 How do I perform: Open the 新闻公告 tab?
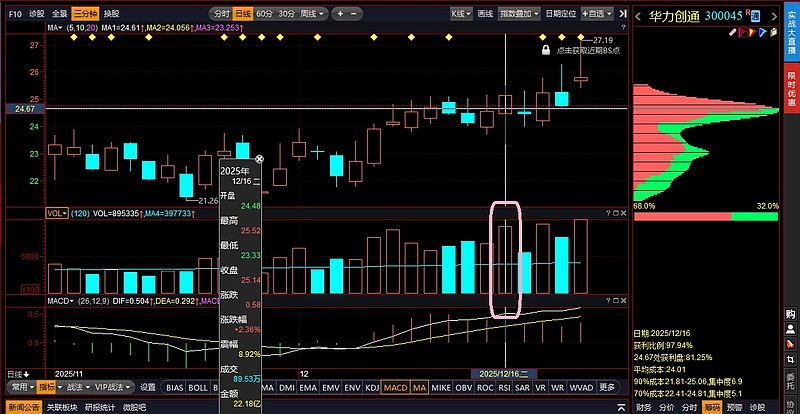[x=24, y=408]
